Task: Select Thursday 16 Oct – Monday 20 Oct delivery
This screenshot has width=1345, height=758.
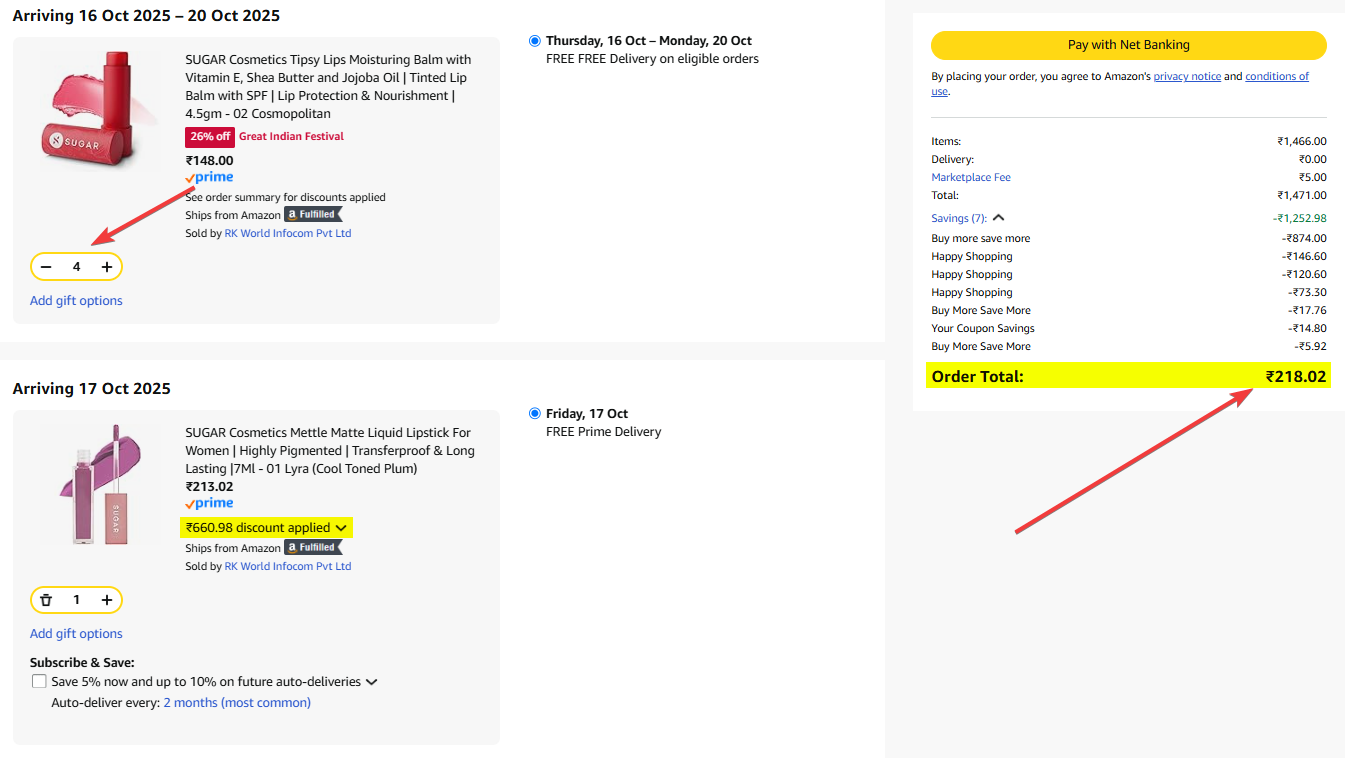Action: click(x=535, y=41)
